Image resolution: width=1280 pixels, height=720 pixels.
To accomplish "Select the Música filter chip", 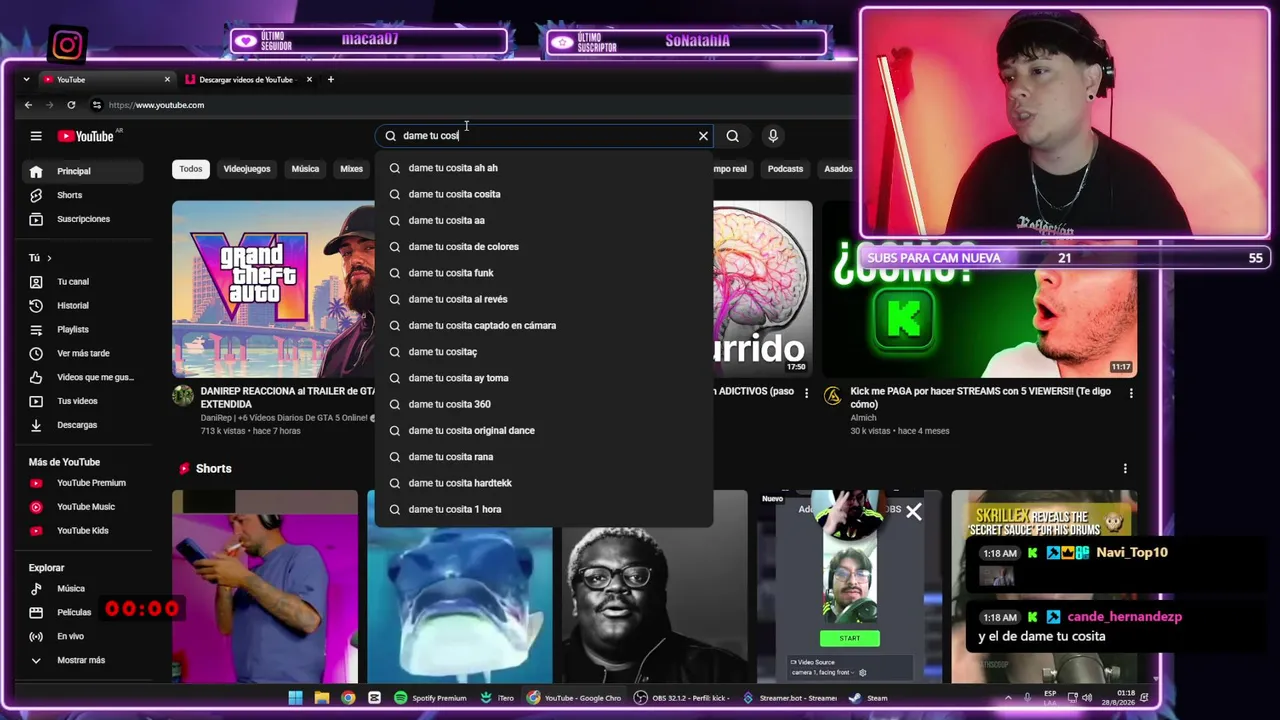I will point(305,169).
